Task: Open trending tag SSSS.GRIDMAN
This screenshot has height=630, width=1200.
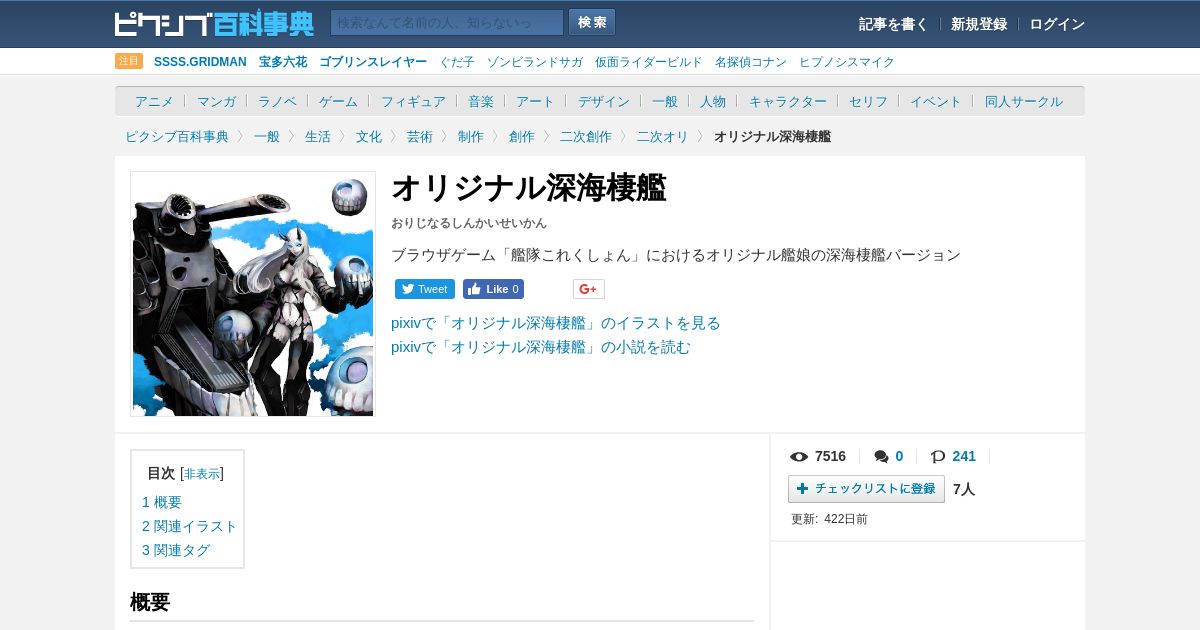Action: point(200,62)
